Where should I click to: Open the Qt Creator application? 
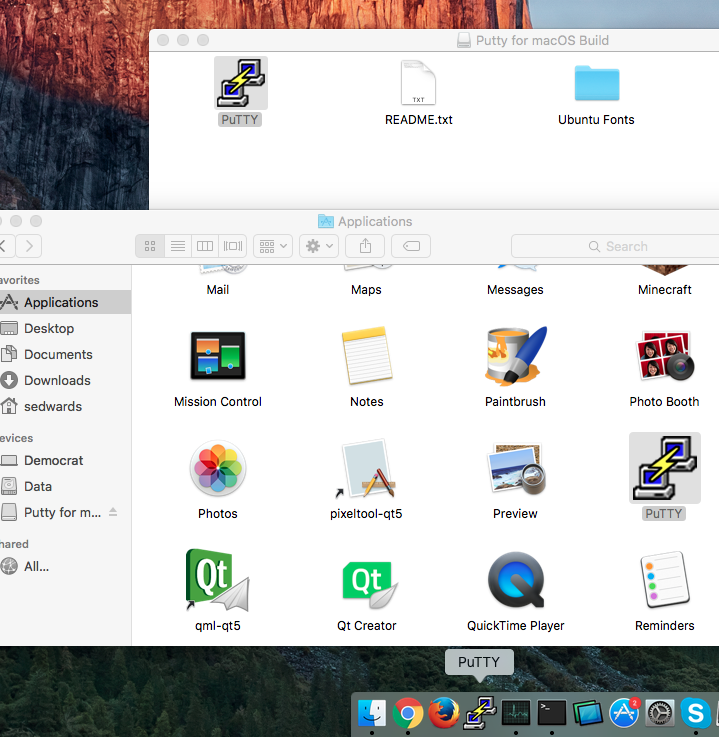[366, 580]
